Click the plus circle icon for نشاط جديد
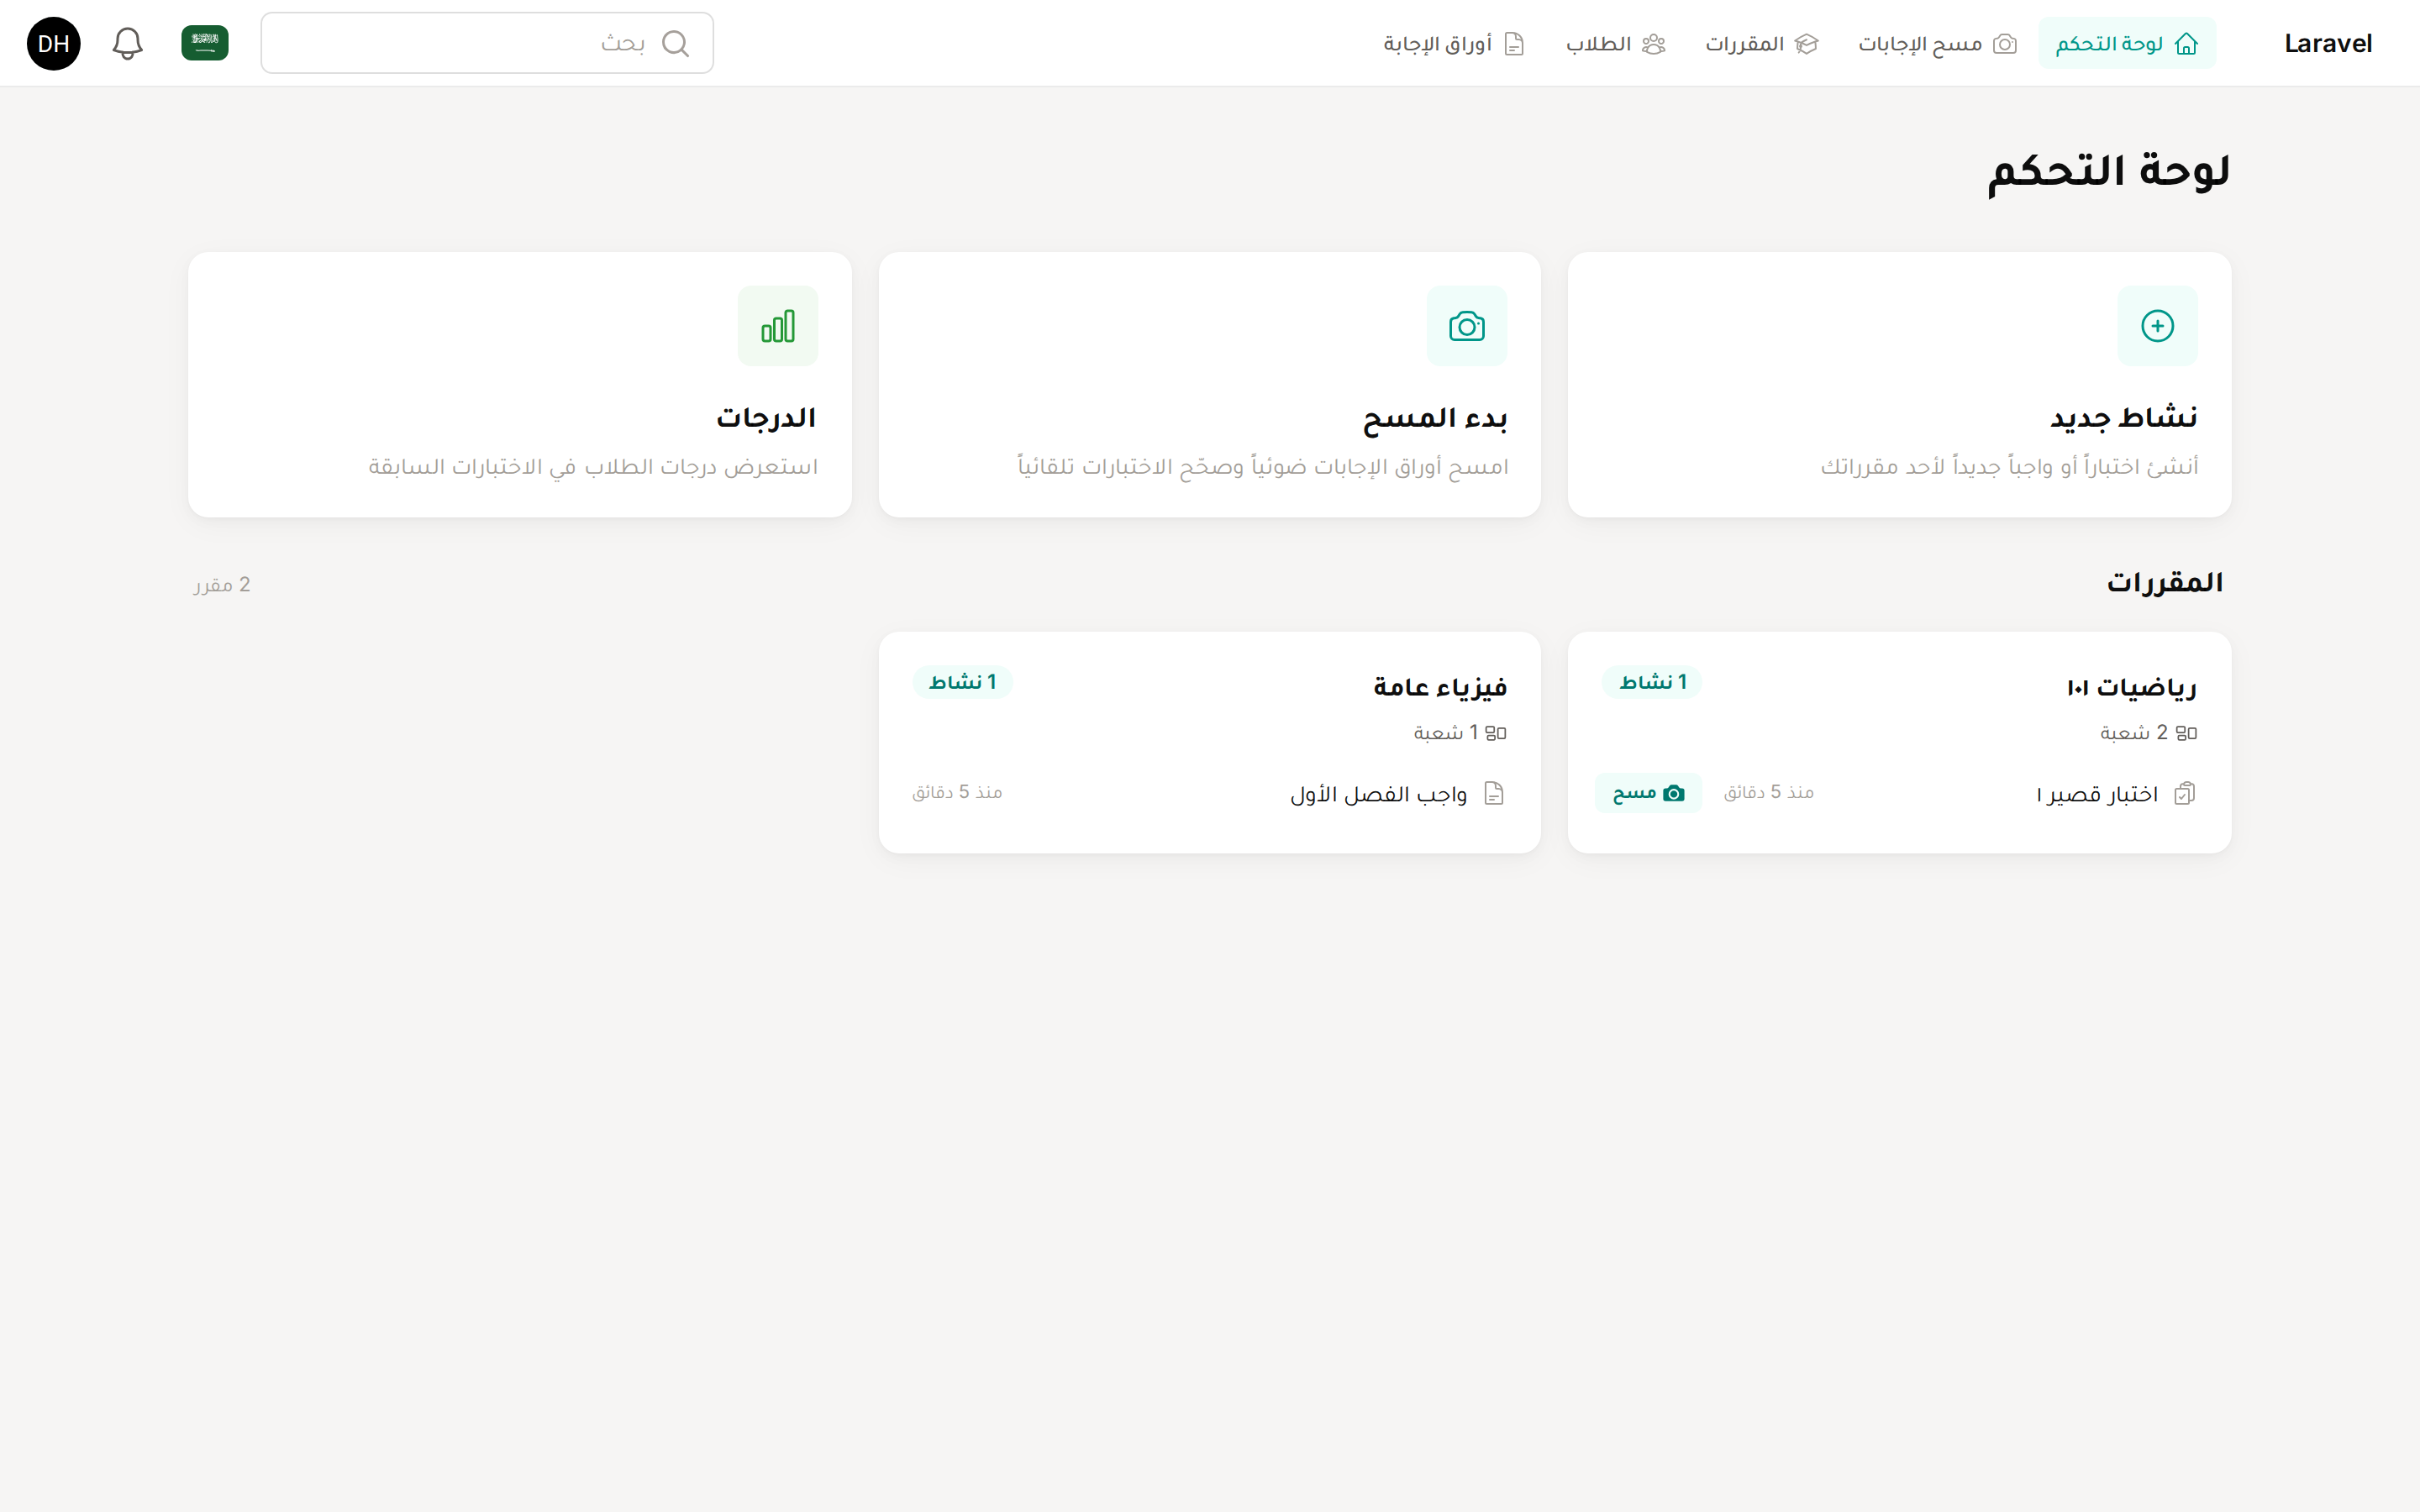Screen dimensions: 2420x1512 (2157, 326)
